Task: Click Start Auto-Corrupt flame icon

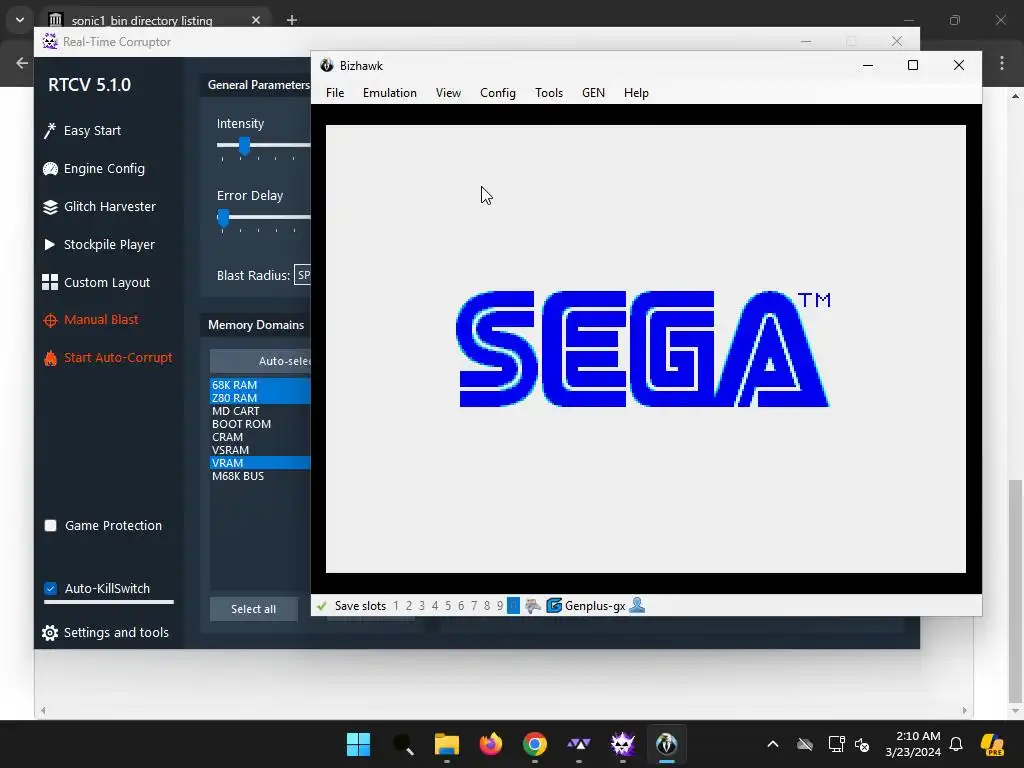Action: (x=50, y=358)
